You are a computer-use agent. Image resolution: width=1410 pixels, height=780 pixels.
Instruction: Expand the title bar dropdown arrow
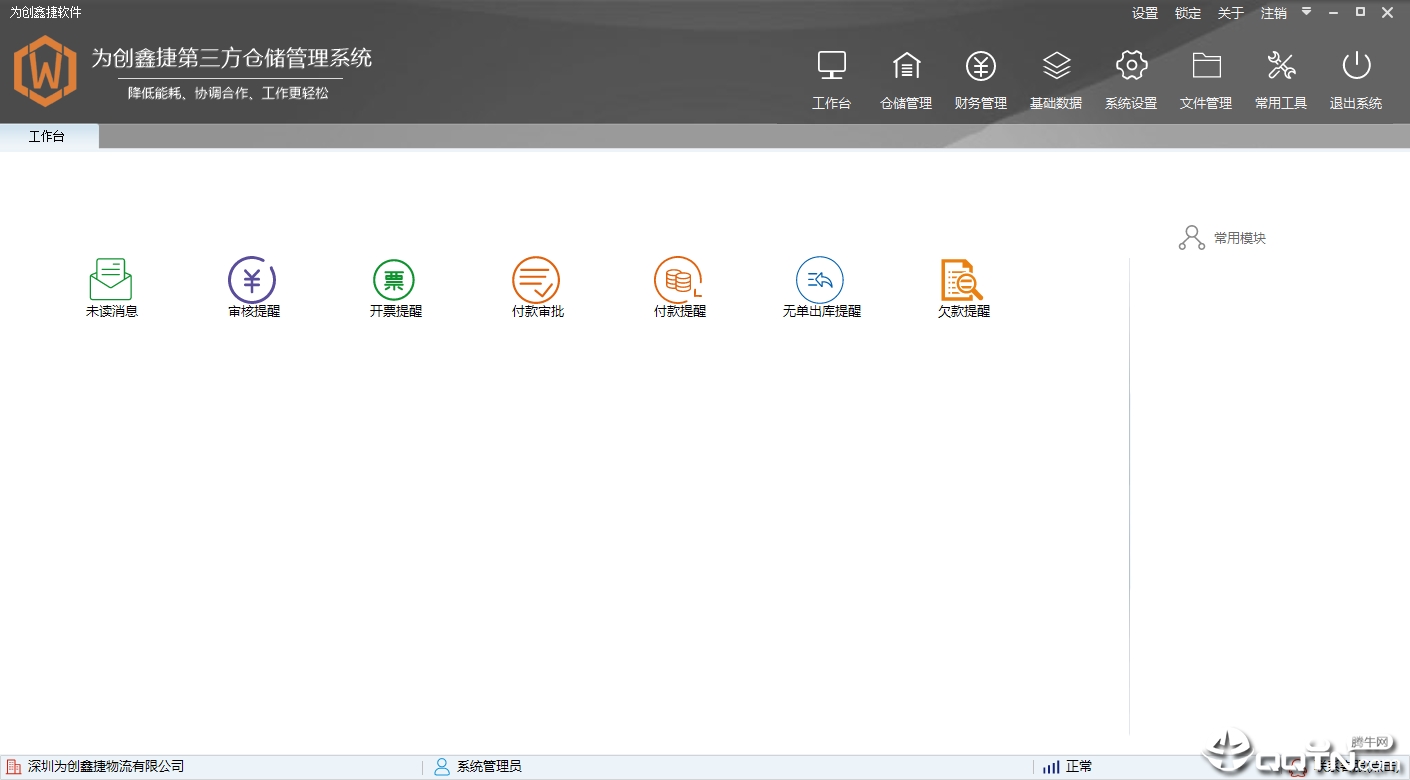click(x=1306, y=12)
